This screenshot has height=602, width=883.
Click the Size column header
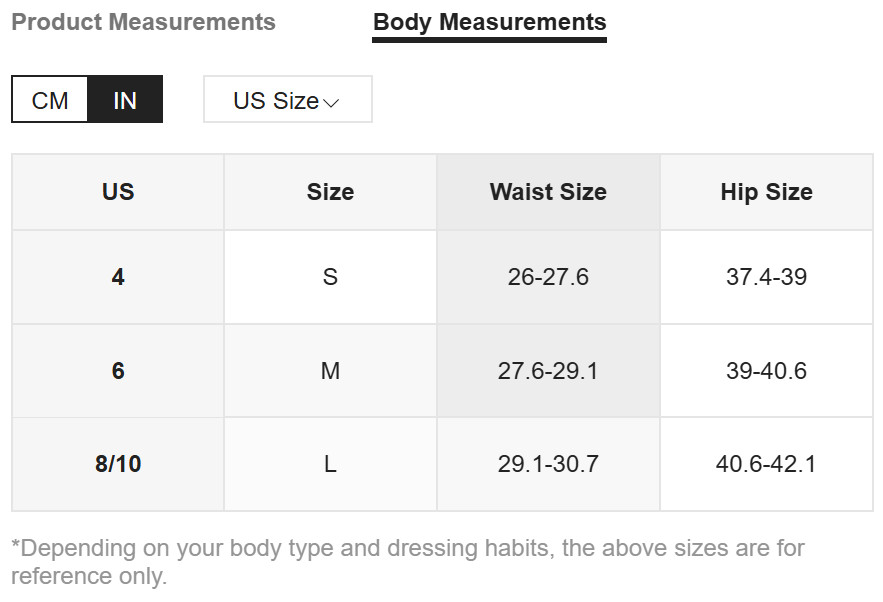coord(330,192)
